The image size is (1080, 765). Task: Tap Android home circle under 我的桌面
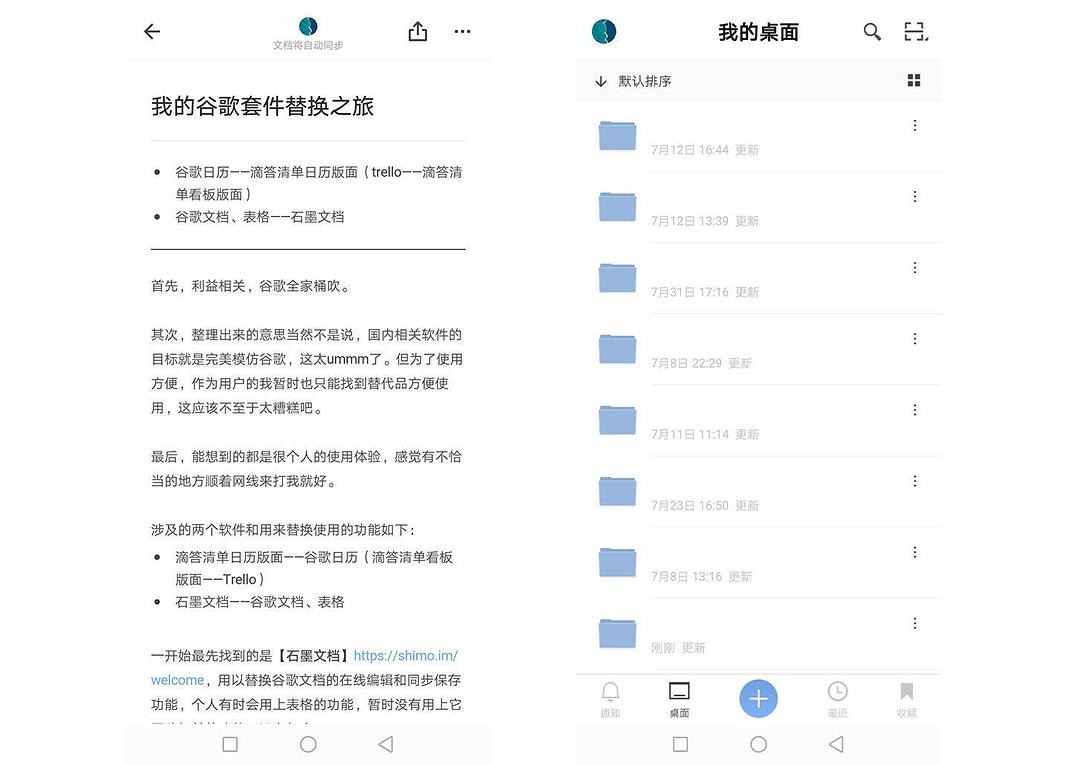[758, 744]
